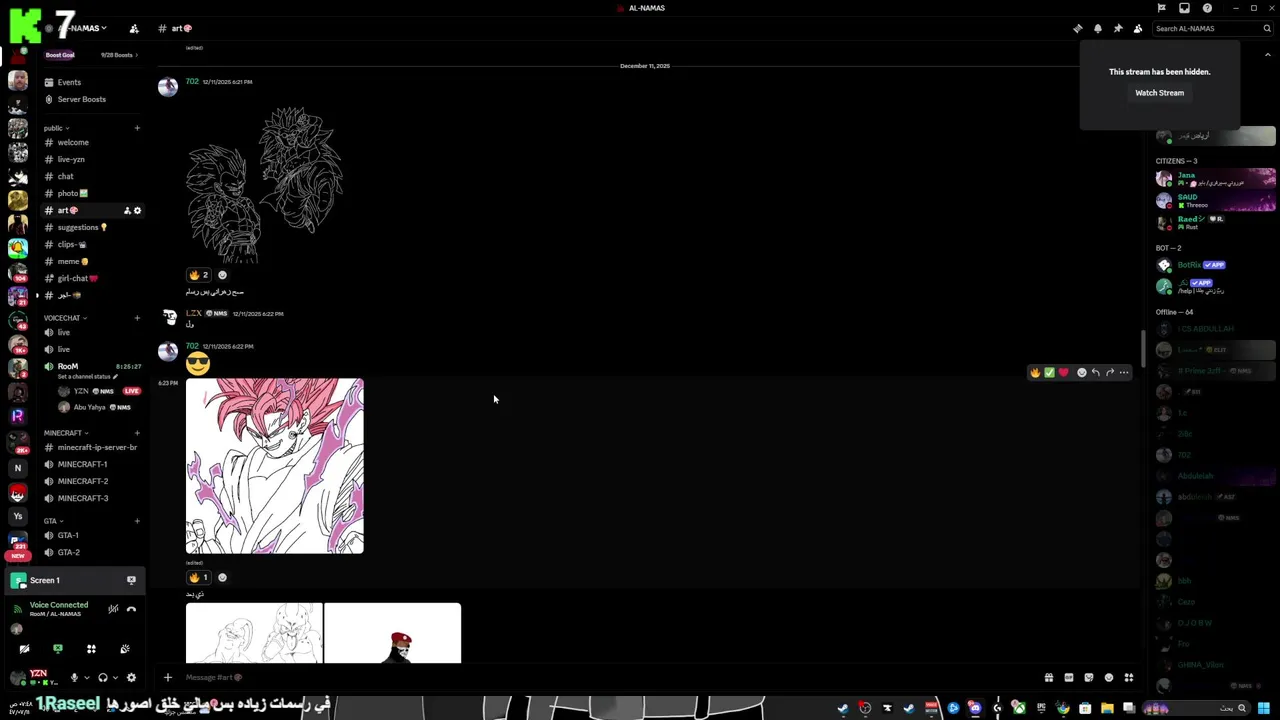Stop streaming icon beside Screen 1

131,580
